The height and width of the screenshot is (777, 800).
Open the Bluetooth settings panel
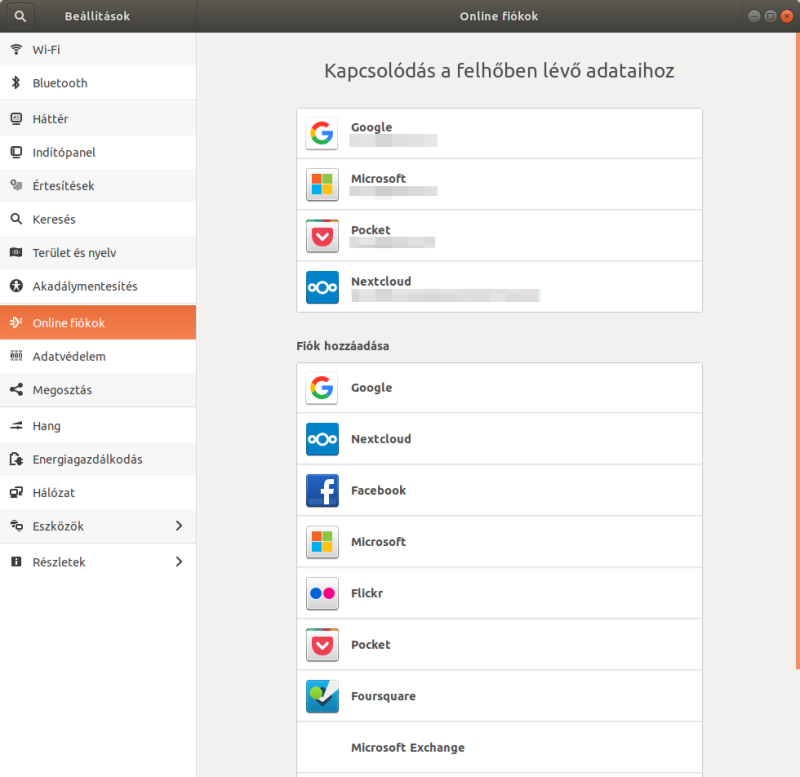click(x=98, y=83)
